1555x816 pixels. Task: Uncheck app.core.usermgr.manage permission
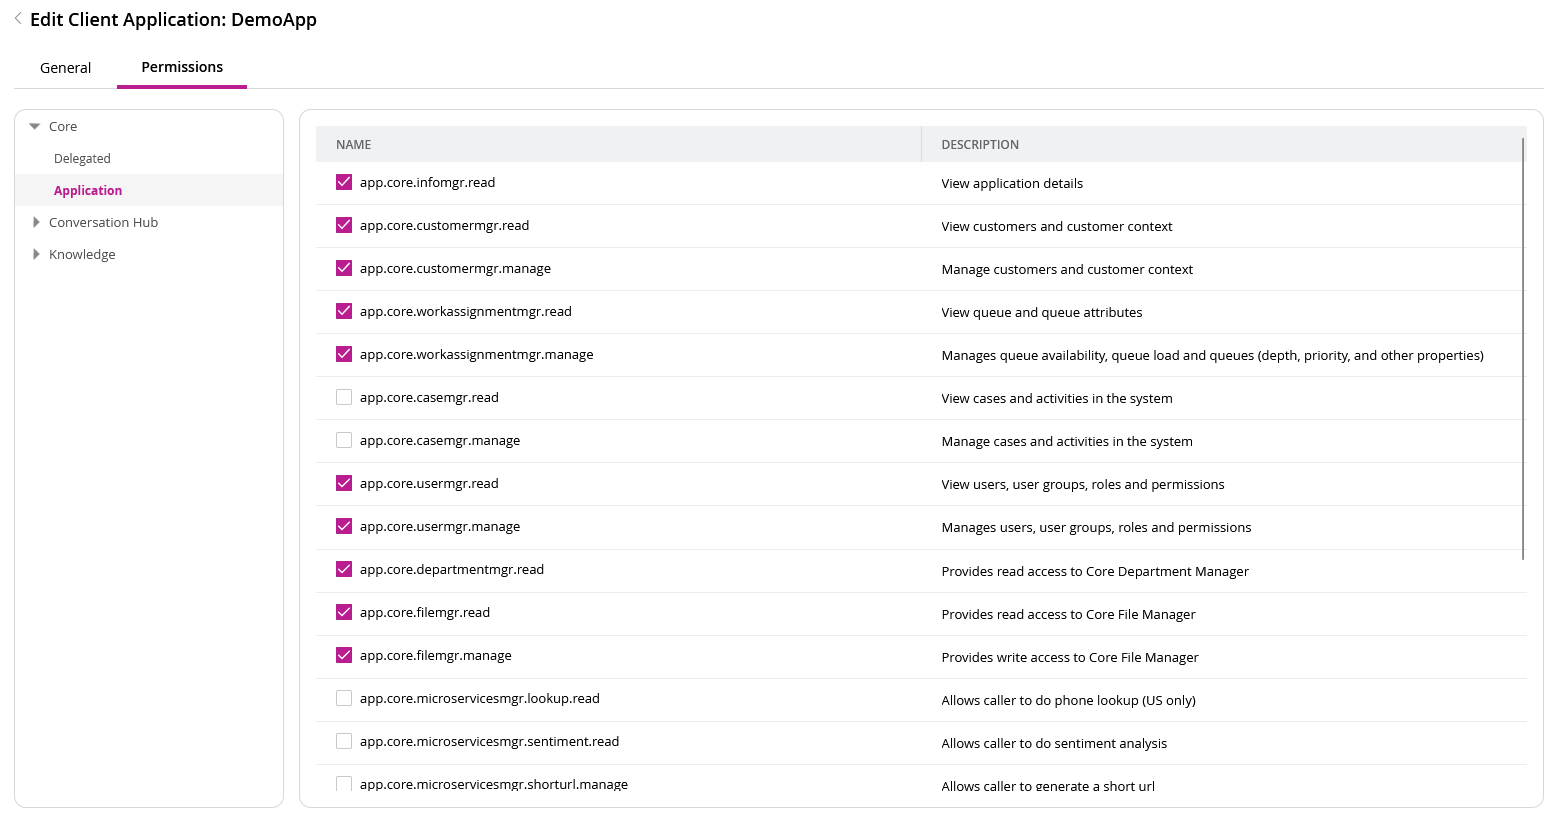[x=344, y=526]
